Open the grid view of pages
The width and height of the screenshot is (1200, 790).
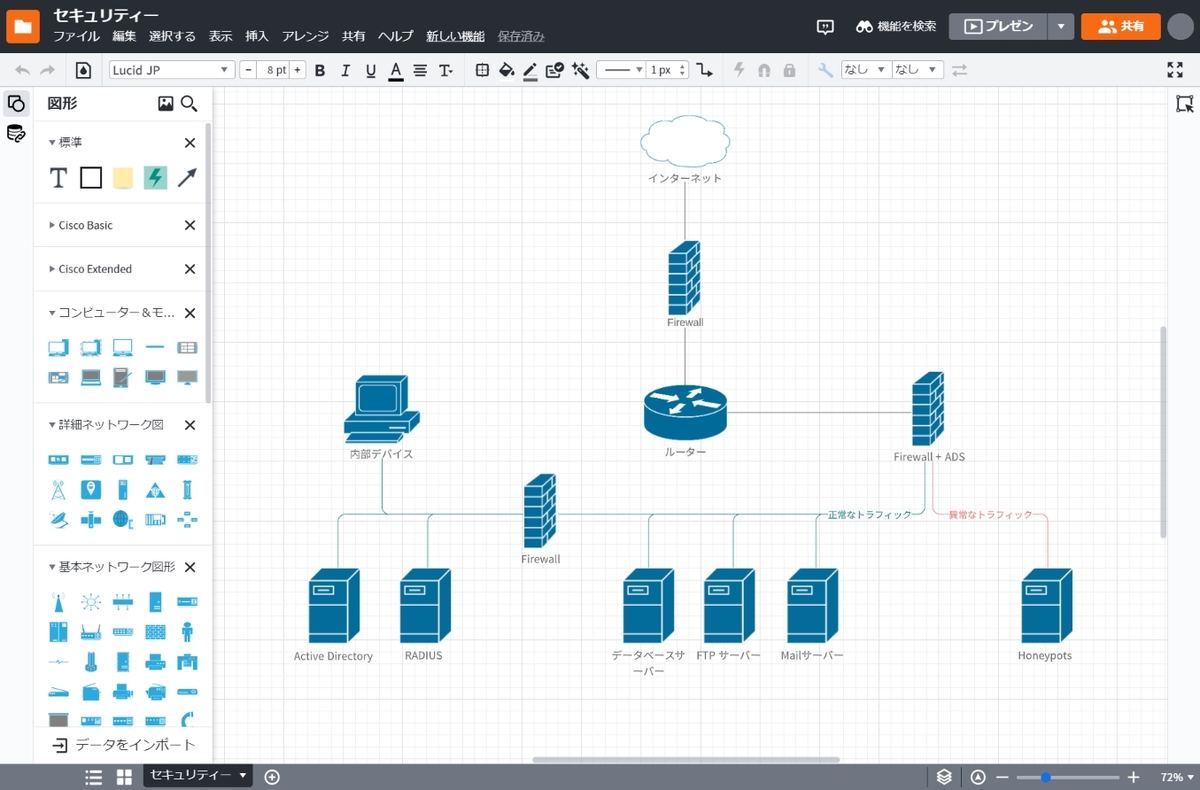tap(124, 777)
